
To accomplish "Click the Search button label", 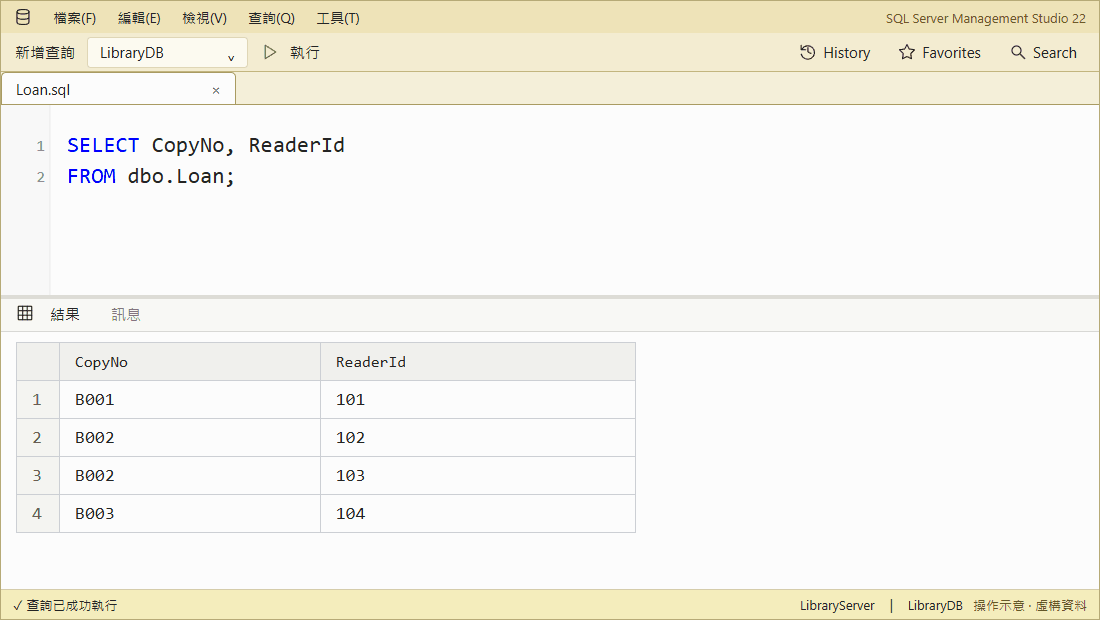I will click(1054, 53).
